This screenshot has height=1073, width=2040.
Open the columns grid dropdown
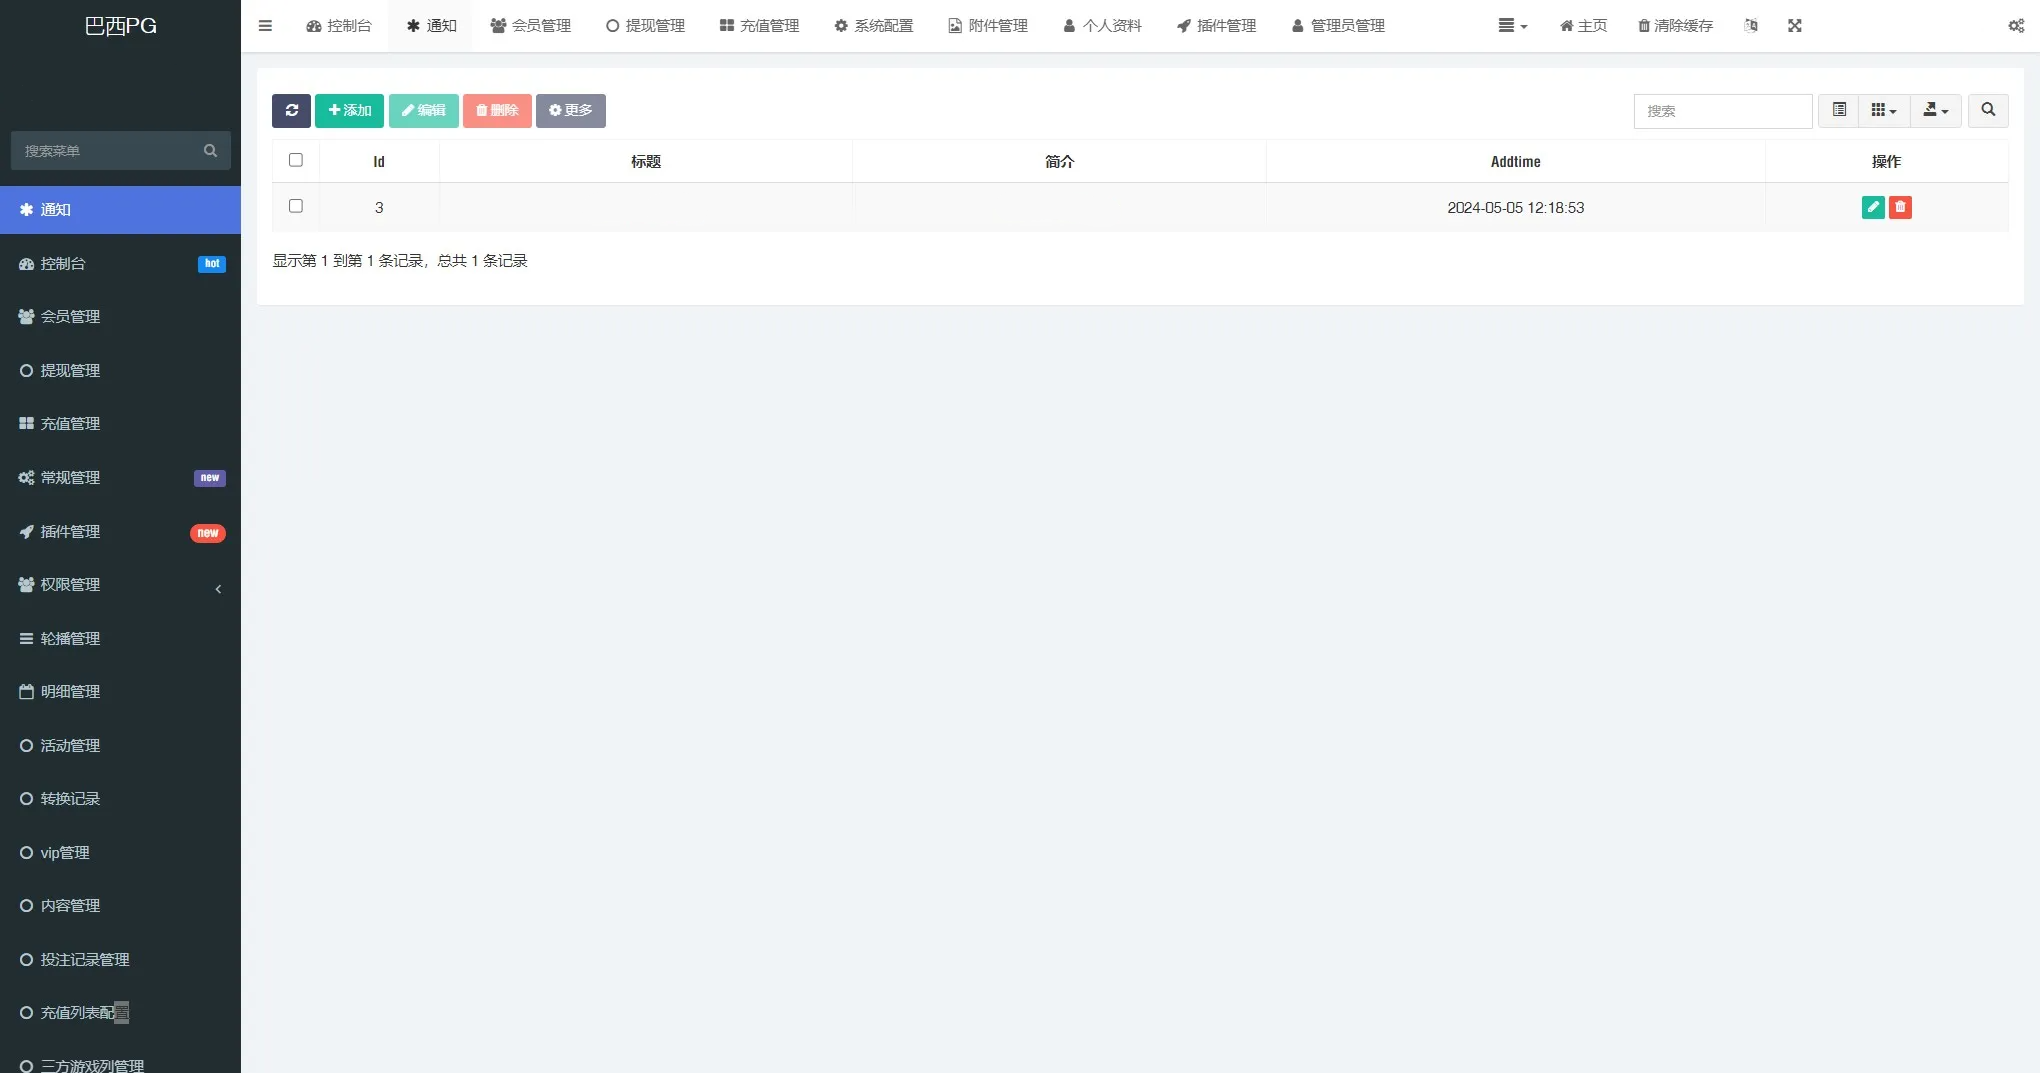point(1884,110)
